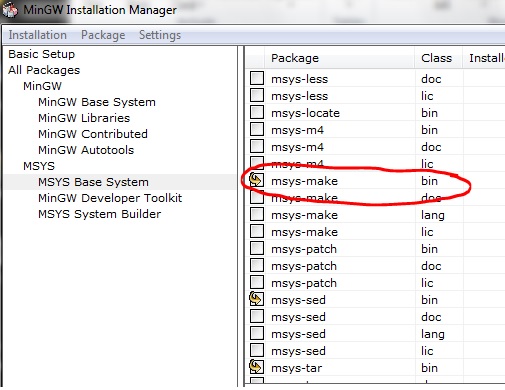Select Basic Setup in the left tree

coord(42,54)
